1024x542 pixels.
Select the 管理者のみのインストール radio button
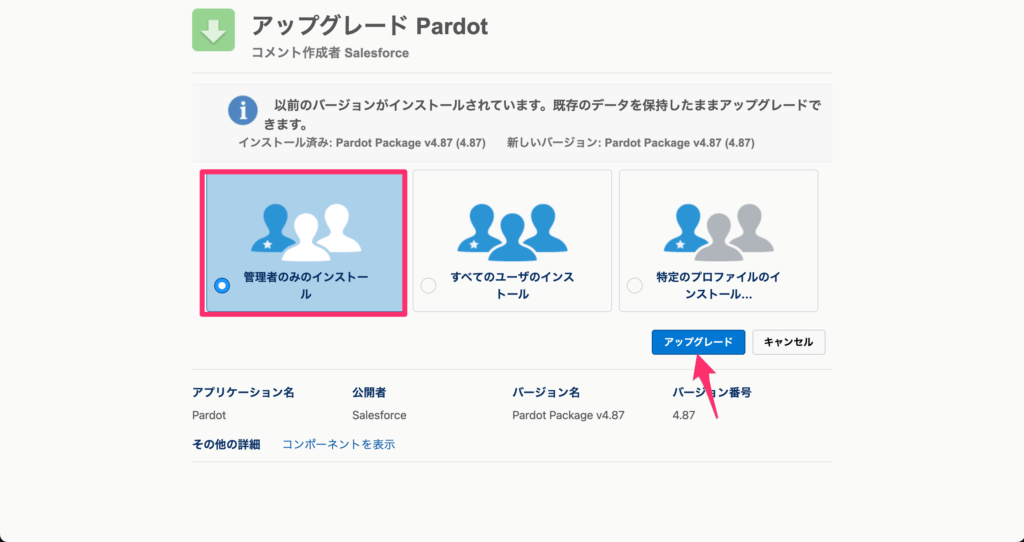point(222,285)
